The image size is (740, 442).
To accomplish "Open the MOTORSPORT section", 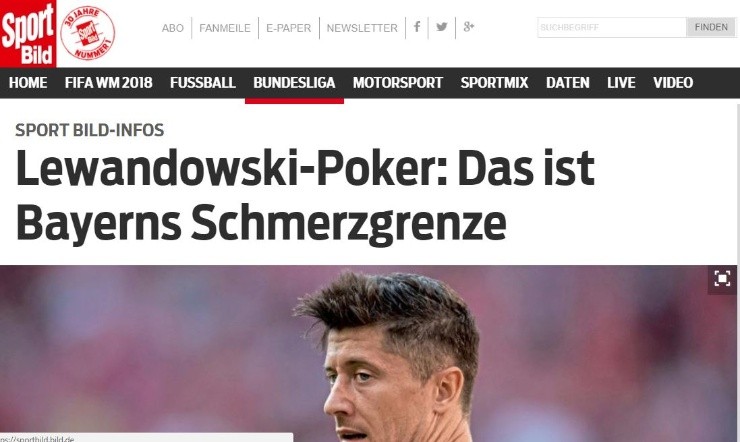I will pyautogui.click(x=398, y=83).
